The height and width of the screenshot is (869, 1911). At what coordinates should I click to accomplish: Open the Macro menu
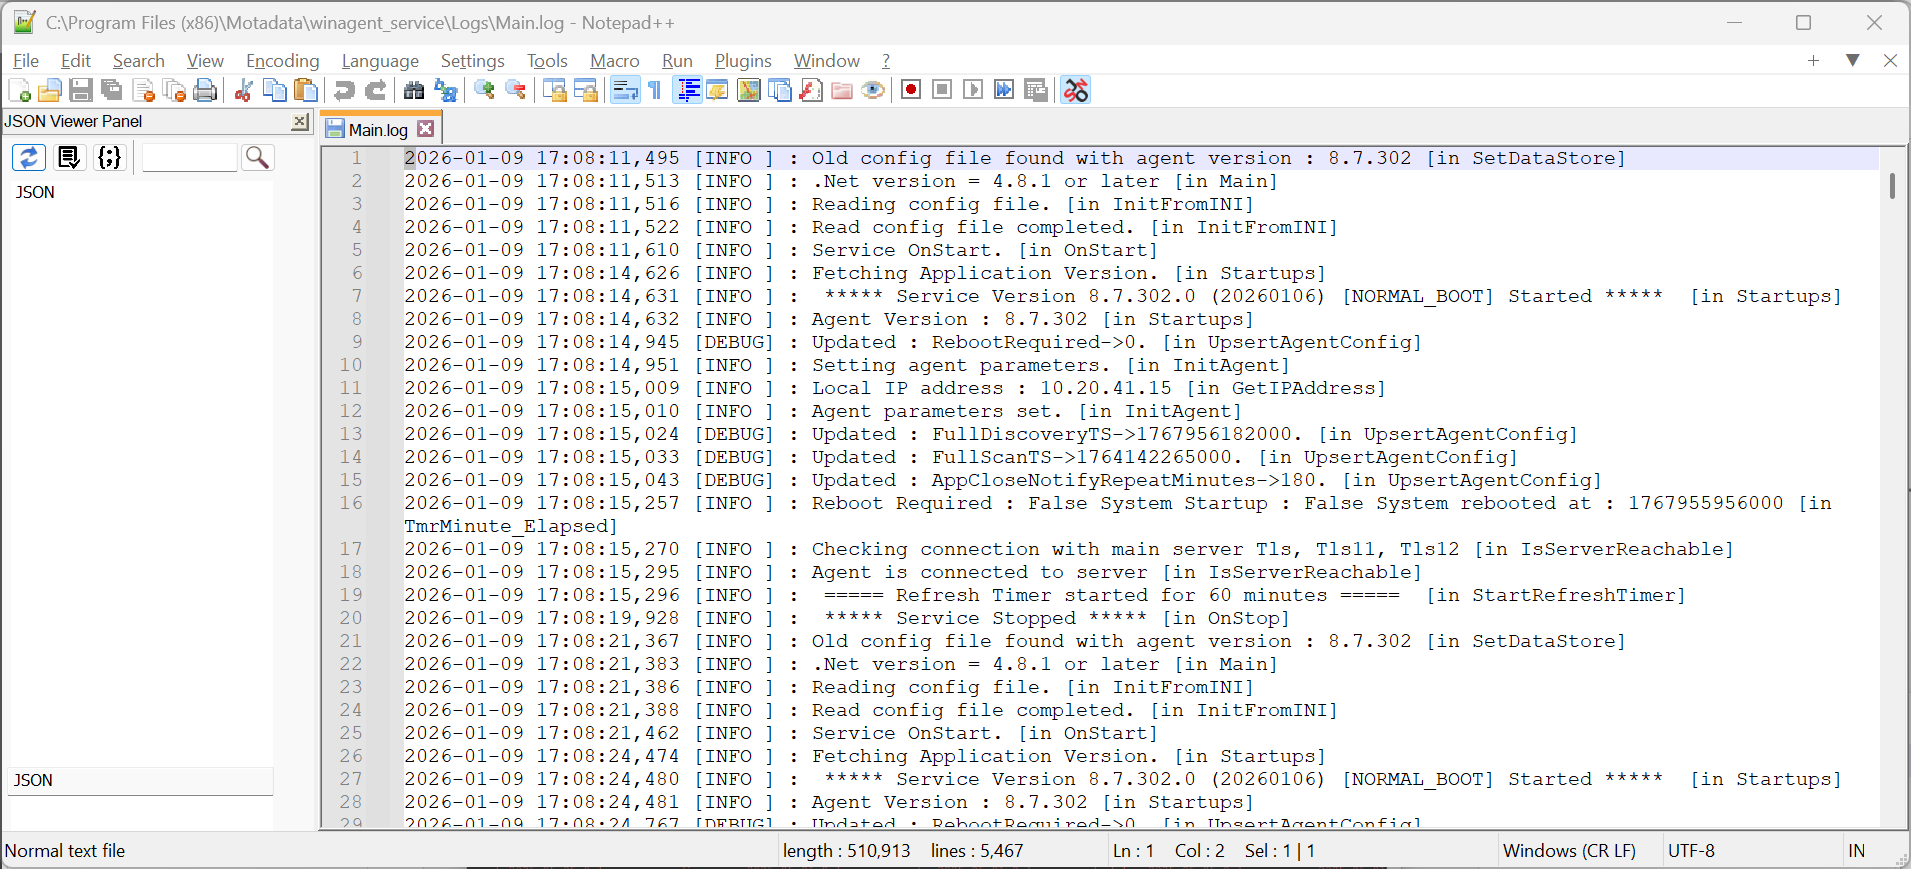click(x=614, y=61)
